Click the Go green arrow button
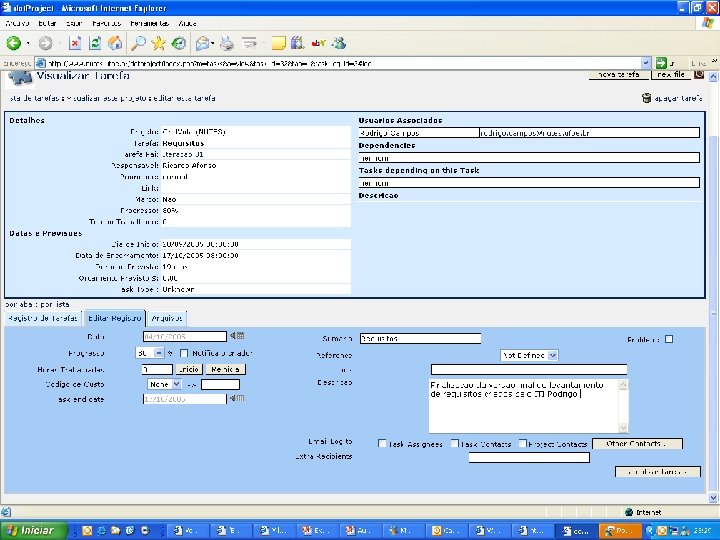 point(661,63)
